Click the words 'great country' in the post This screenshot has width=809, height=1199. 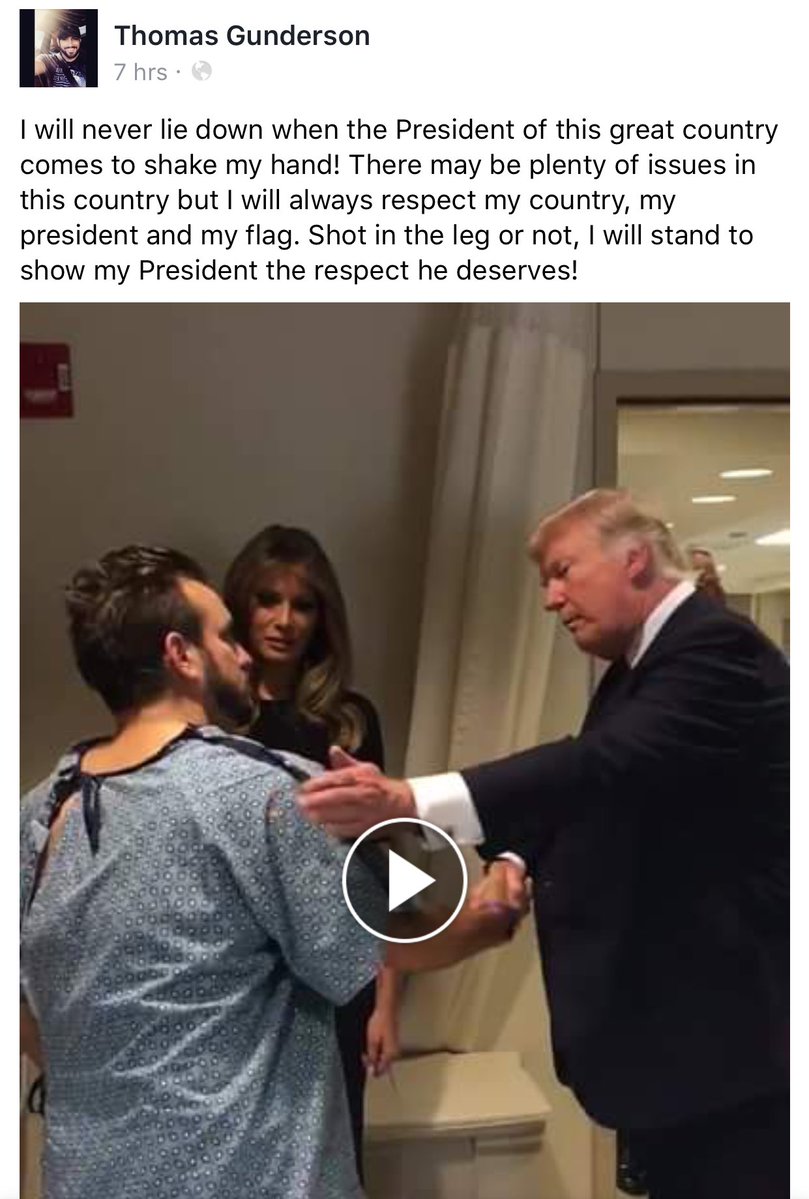tap(694, 130)
